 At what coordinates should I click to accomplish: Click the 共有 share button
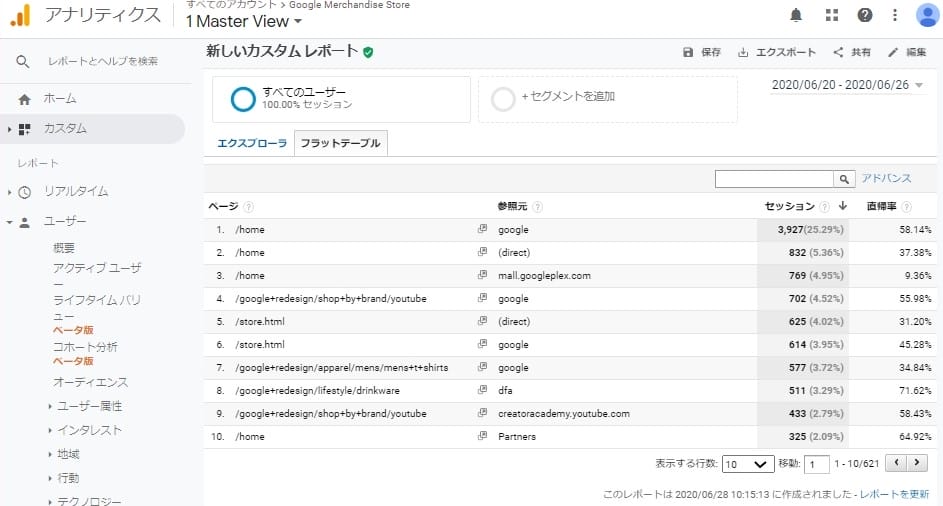click(x=852, y=52)
